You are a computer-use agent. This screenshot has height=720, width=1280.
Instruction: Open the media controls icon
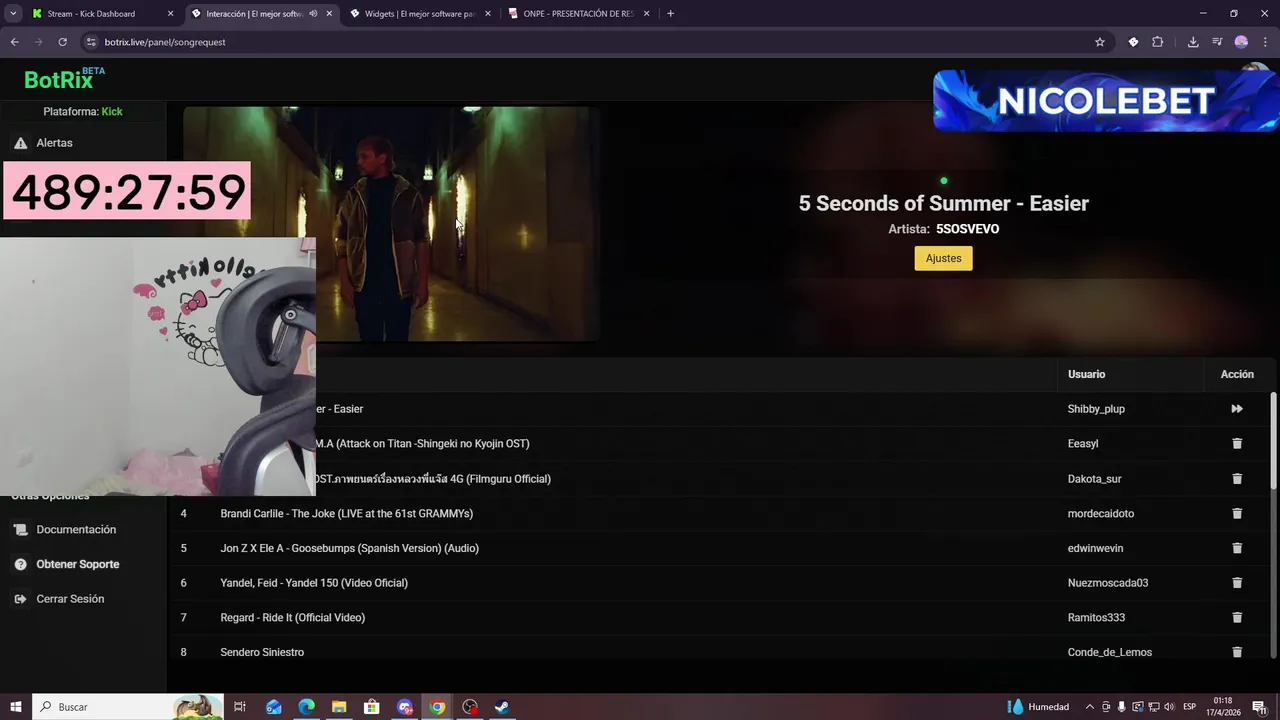click(x=1217, y=42)
